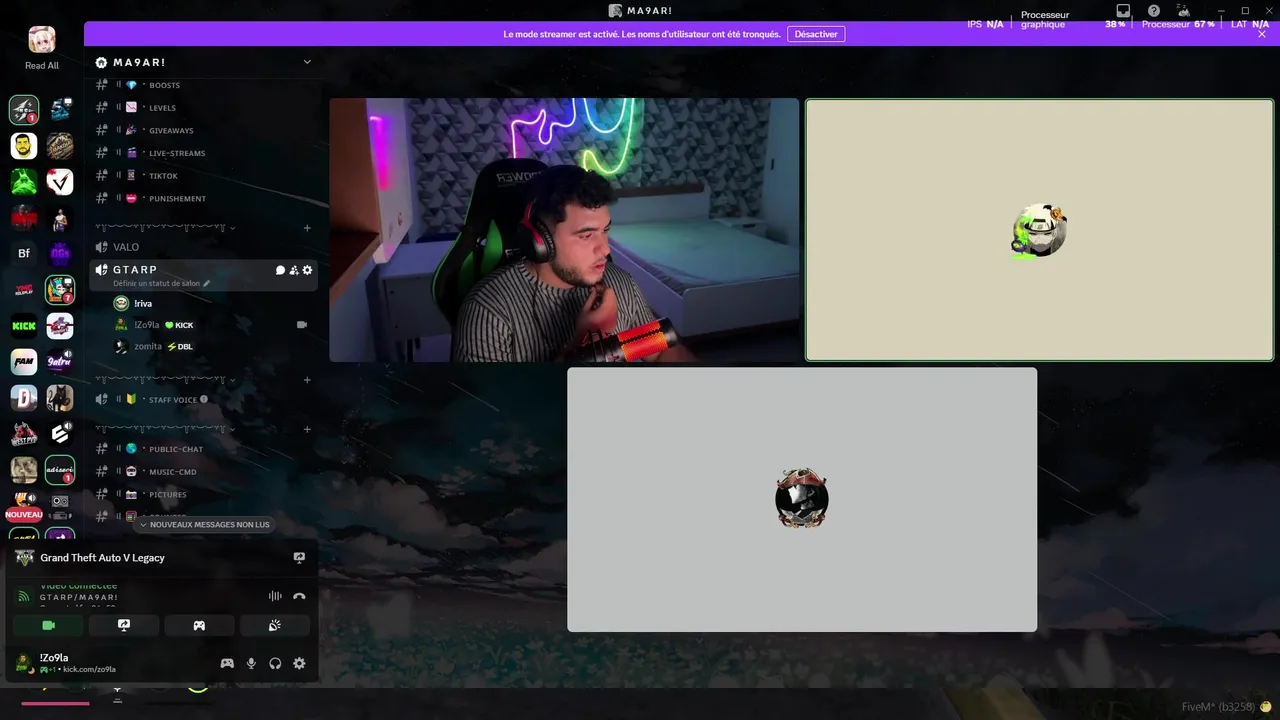Open user settings gear
Image resolution: width=1280 pixels, height=720 pixels.
[299, 663]
